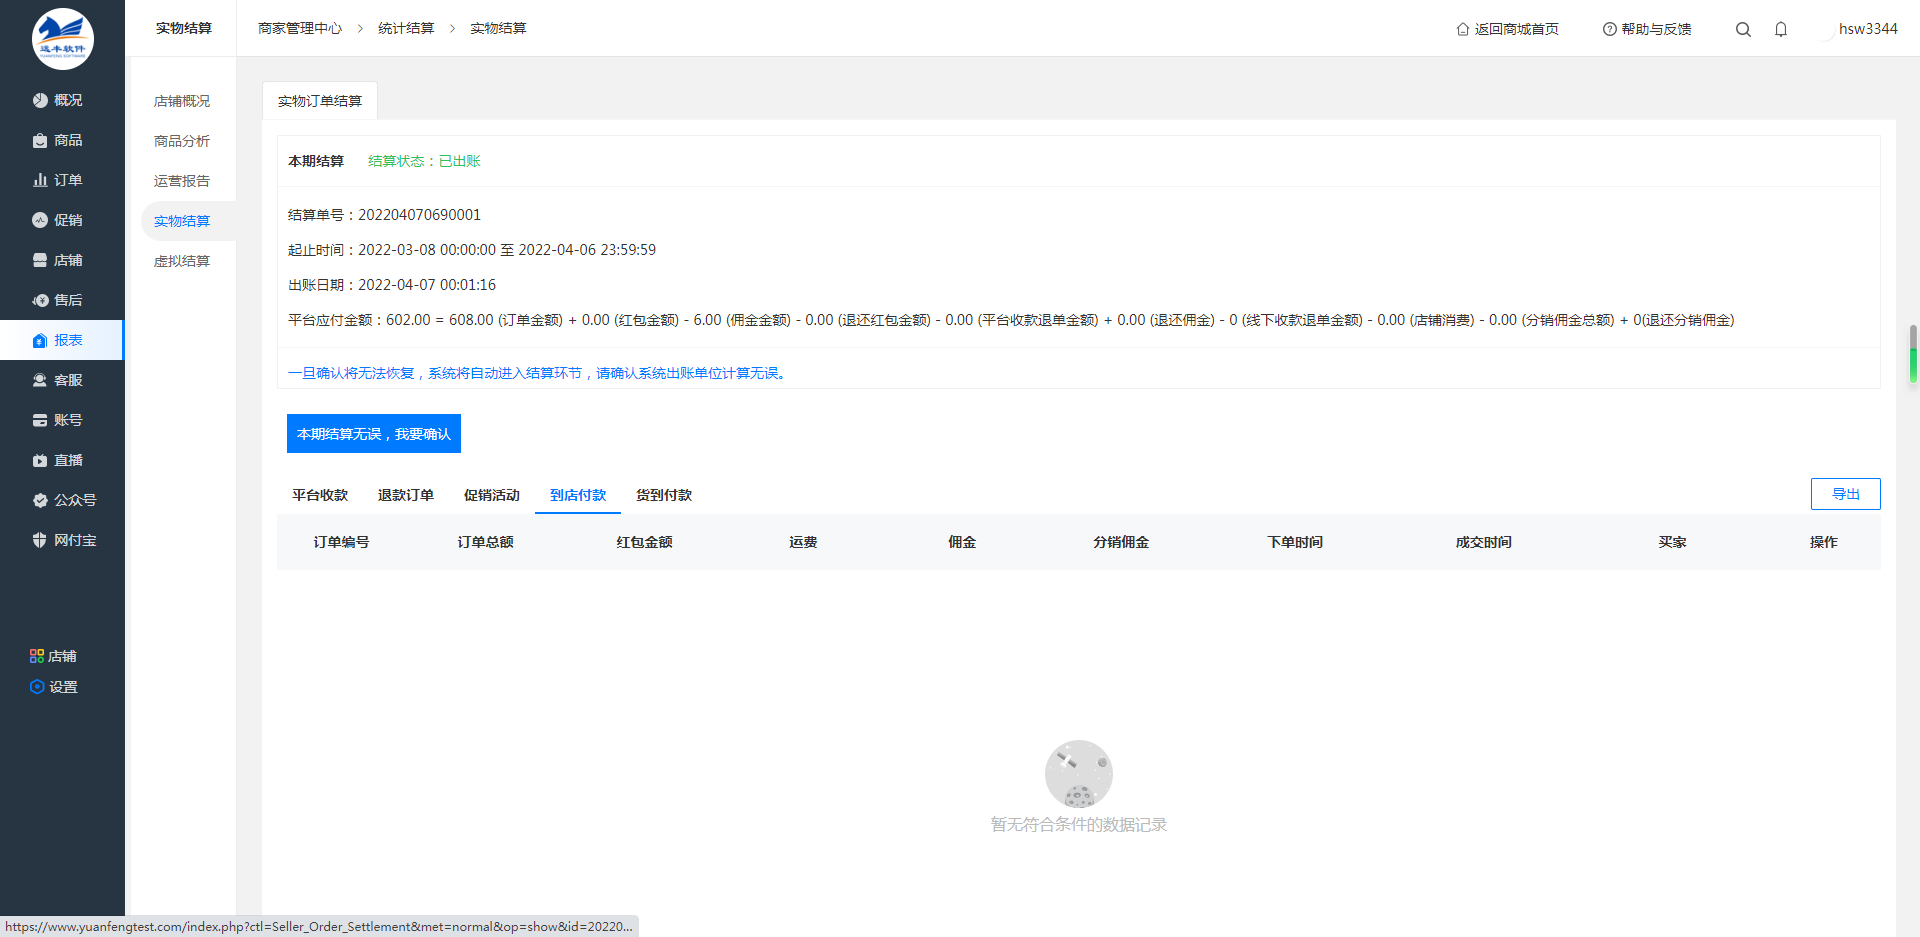
Task: Click the 结算单号 202204070690001 line
Action: click(384, 215)
